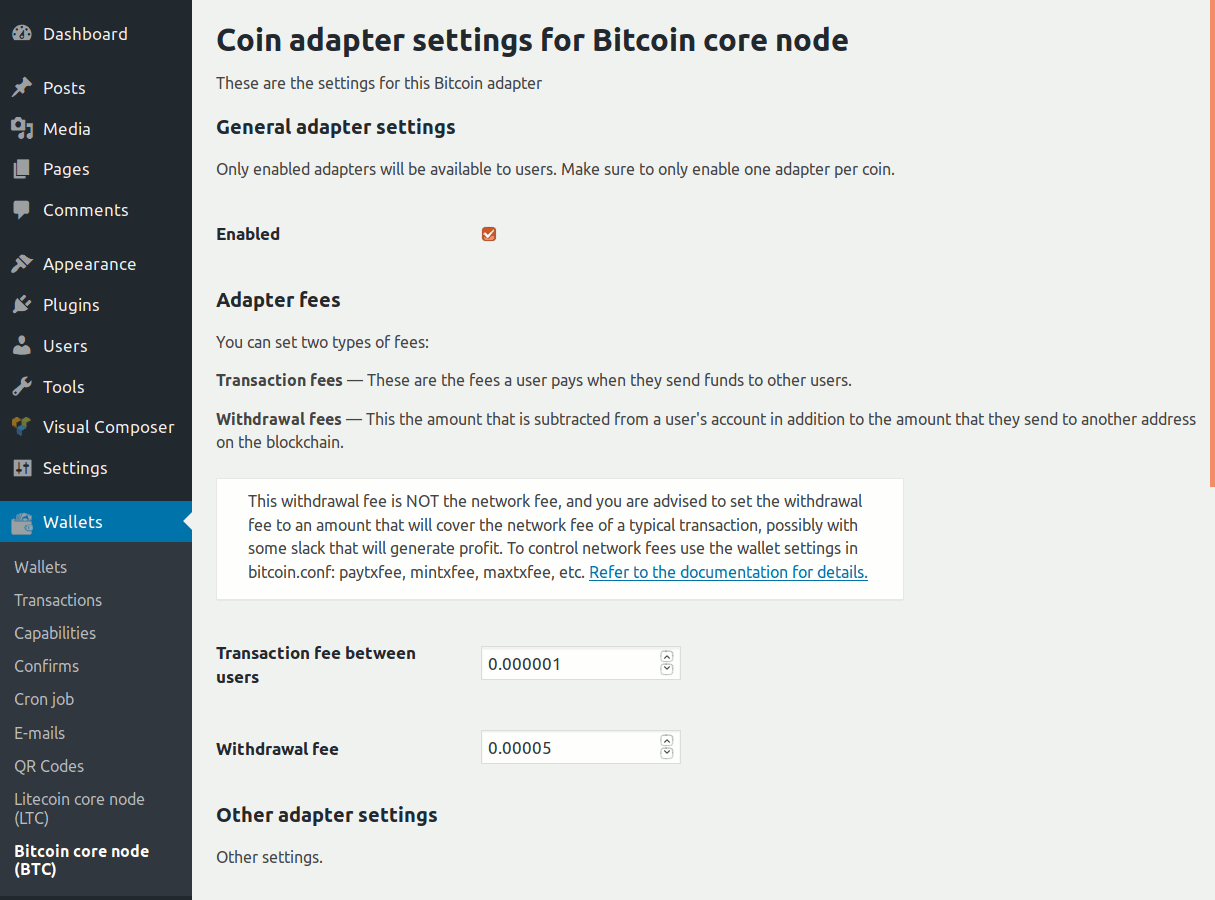Click the Plugins plug icon

point(22,305)
